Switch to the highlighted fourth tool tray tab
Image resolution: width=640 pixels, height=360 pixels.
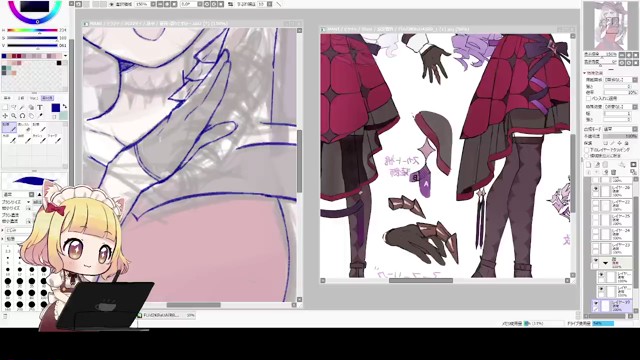coord(47,98)
